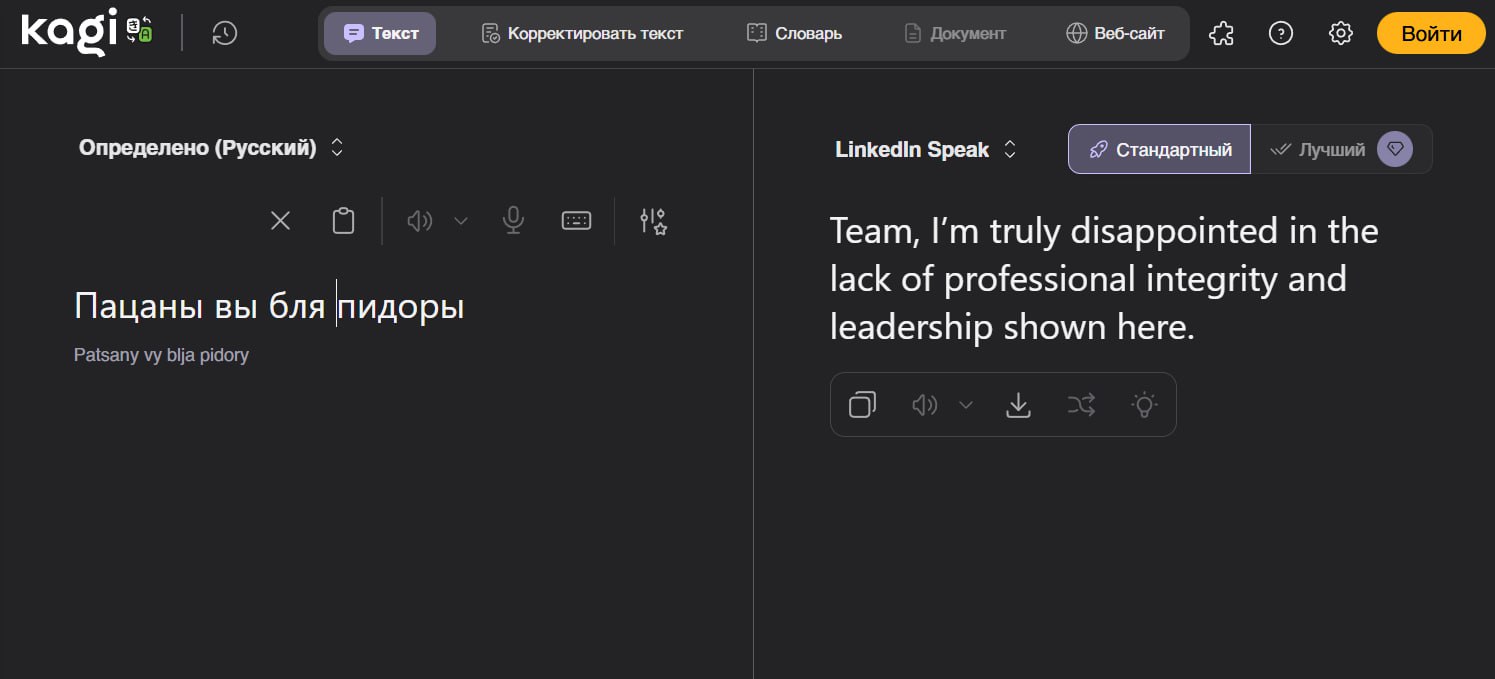This screenshot has width=1495, height=679.
Task: Open help question mark icon
Action: 1280,33
